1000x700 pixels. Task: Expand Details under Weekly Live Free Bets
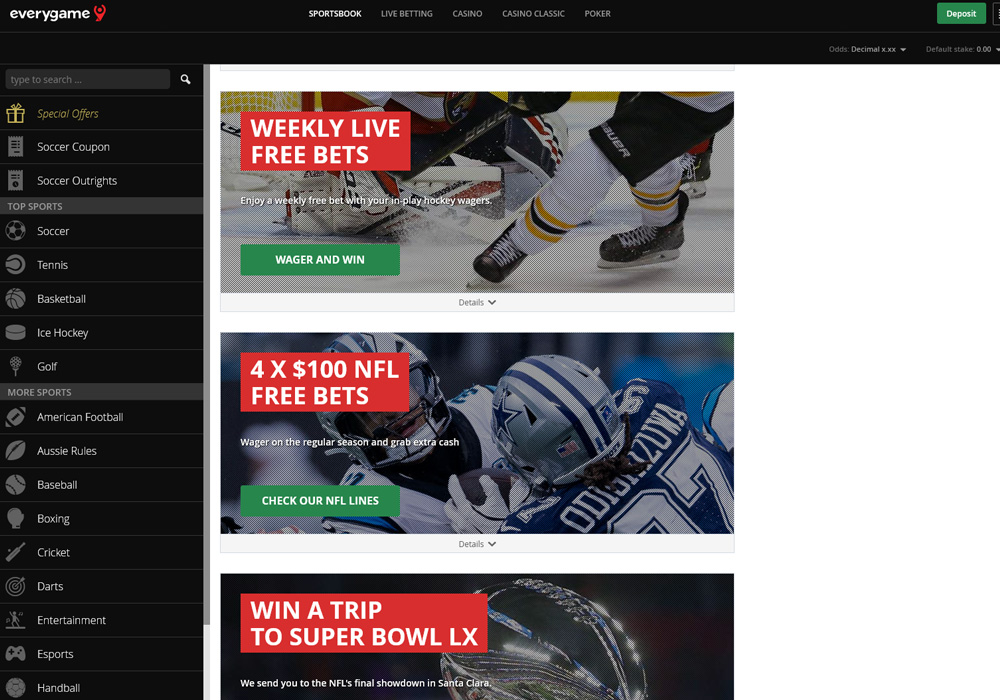[x=477, y=302]
